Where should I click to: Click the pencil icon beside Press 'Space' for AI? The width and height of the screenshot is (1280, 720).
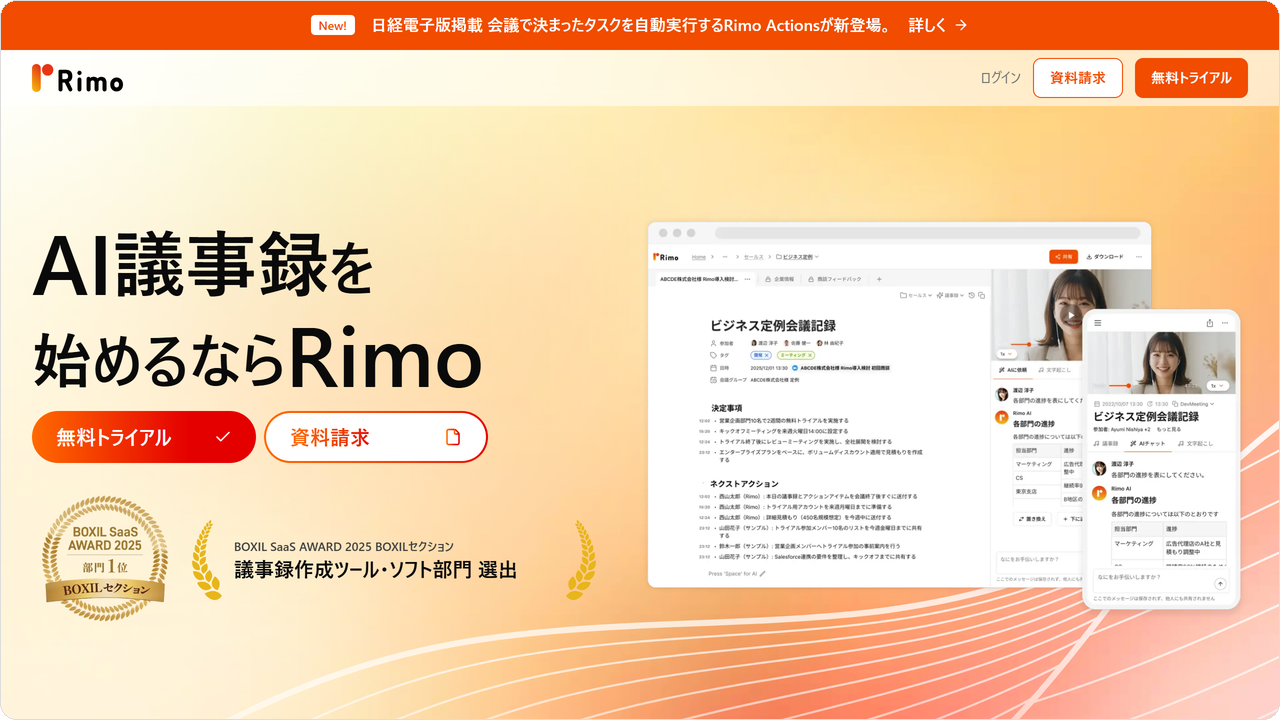click(762, 574)
